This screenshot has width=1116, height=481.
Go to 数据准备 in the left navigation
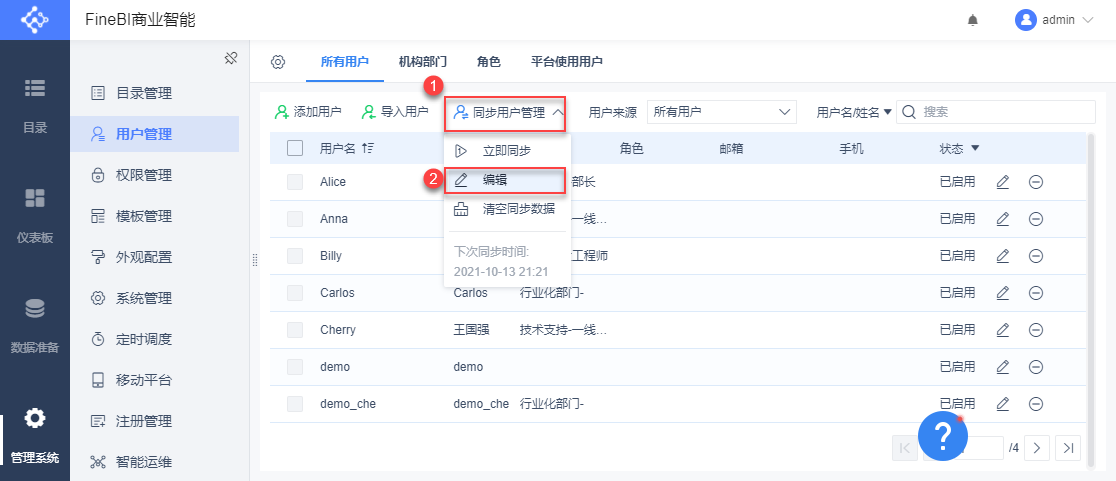[x=35, y=326]
